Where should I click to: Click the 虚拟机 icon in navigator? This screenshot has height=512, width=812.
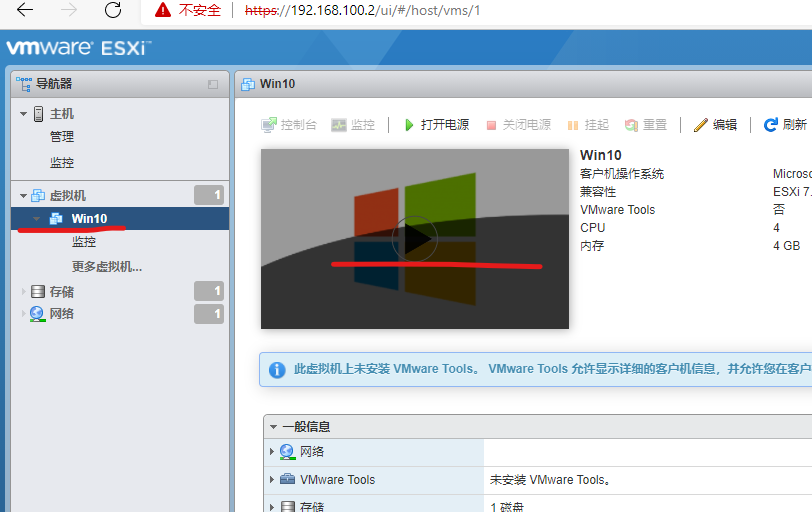(x=38, y=196)
